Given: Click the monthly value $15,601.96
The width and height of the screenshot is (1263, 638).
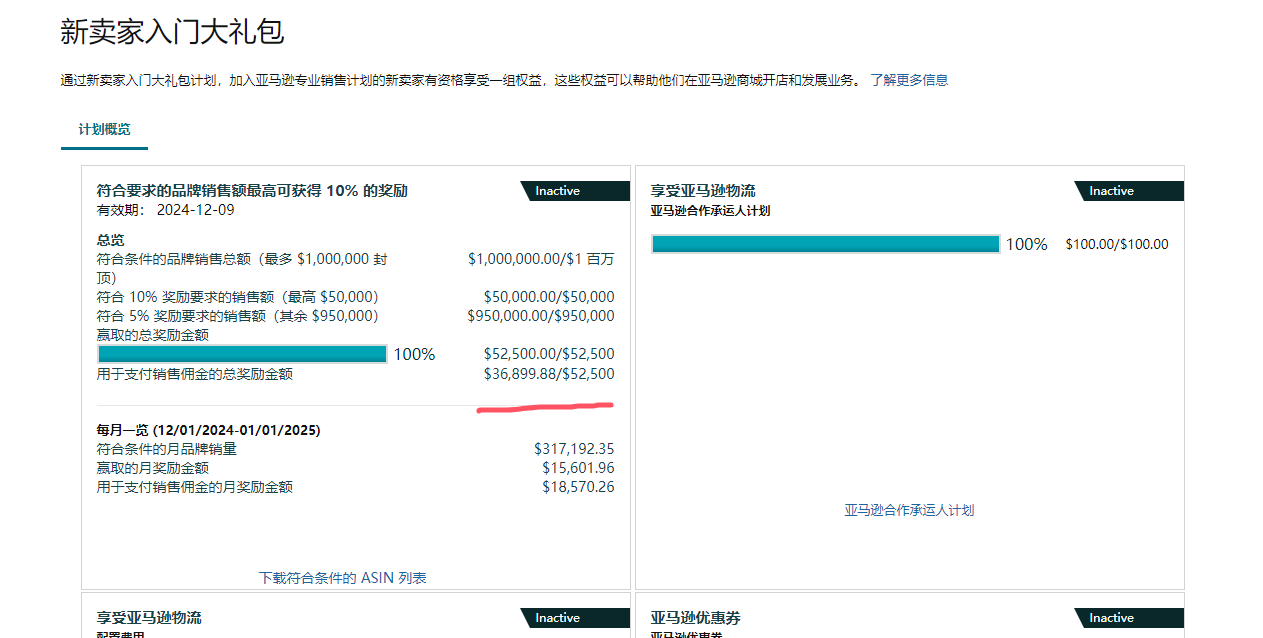Looking at the screenshot, I should coord(578,468).
